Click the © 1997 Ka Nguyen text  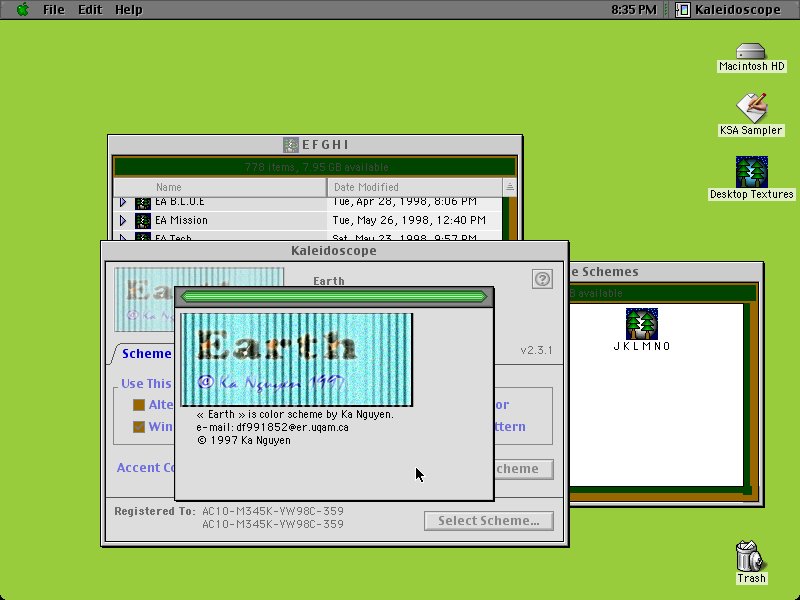(244, 440)
